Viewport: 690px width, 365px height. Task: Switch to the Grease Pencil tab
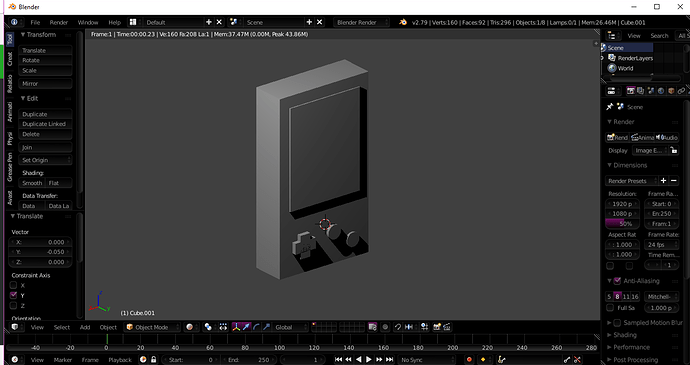coord(10,167)
